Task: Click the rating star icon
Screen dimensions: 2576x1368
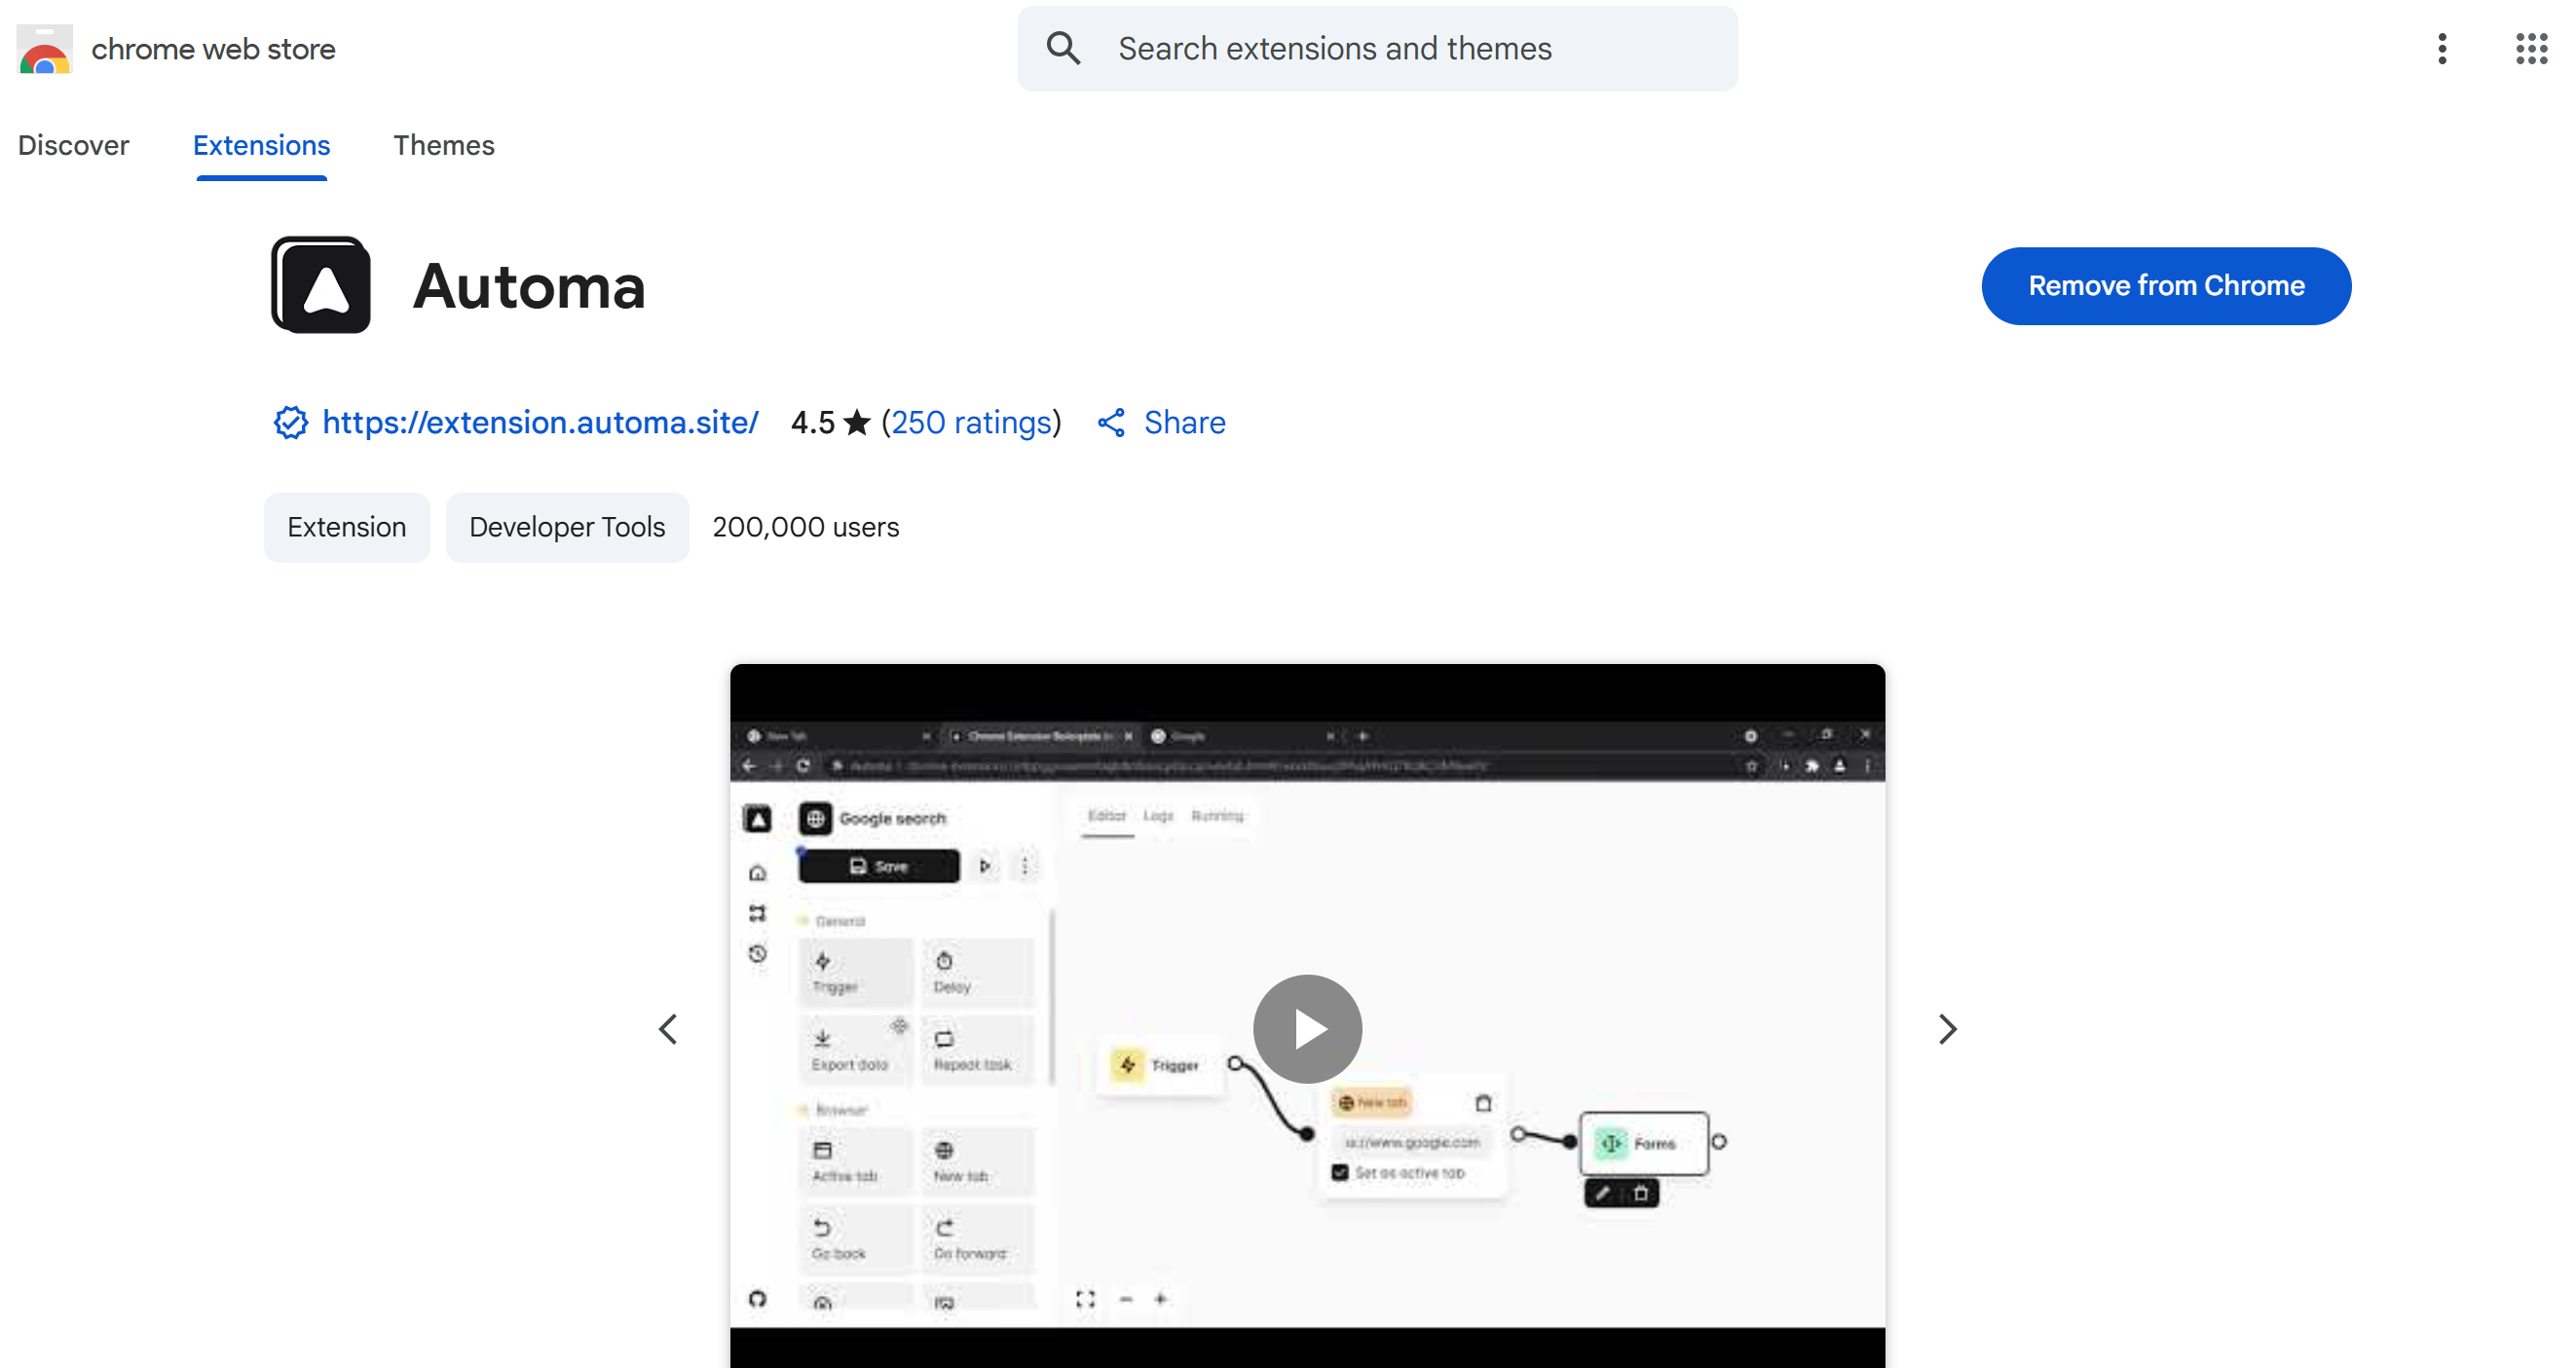Action: [x=857, y=422]
